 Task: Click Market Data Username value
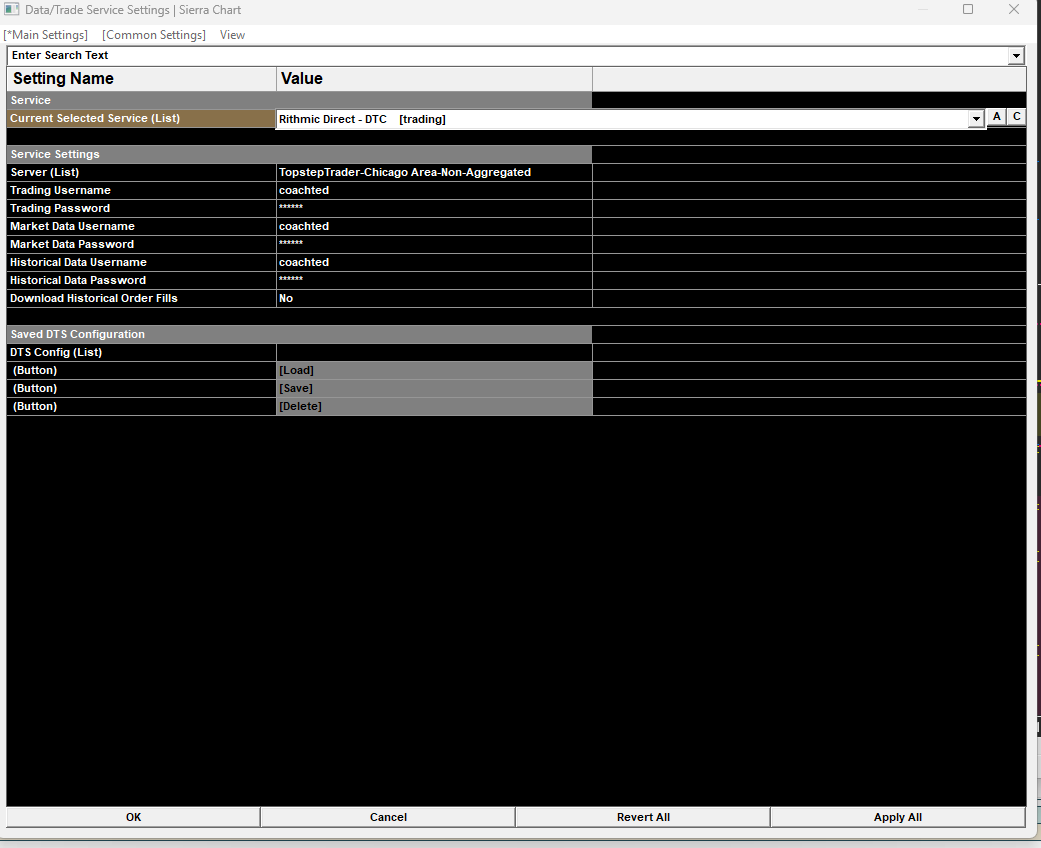click(434, 226)
